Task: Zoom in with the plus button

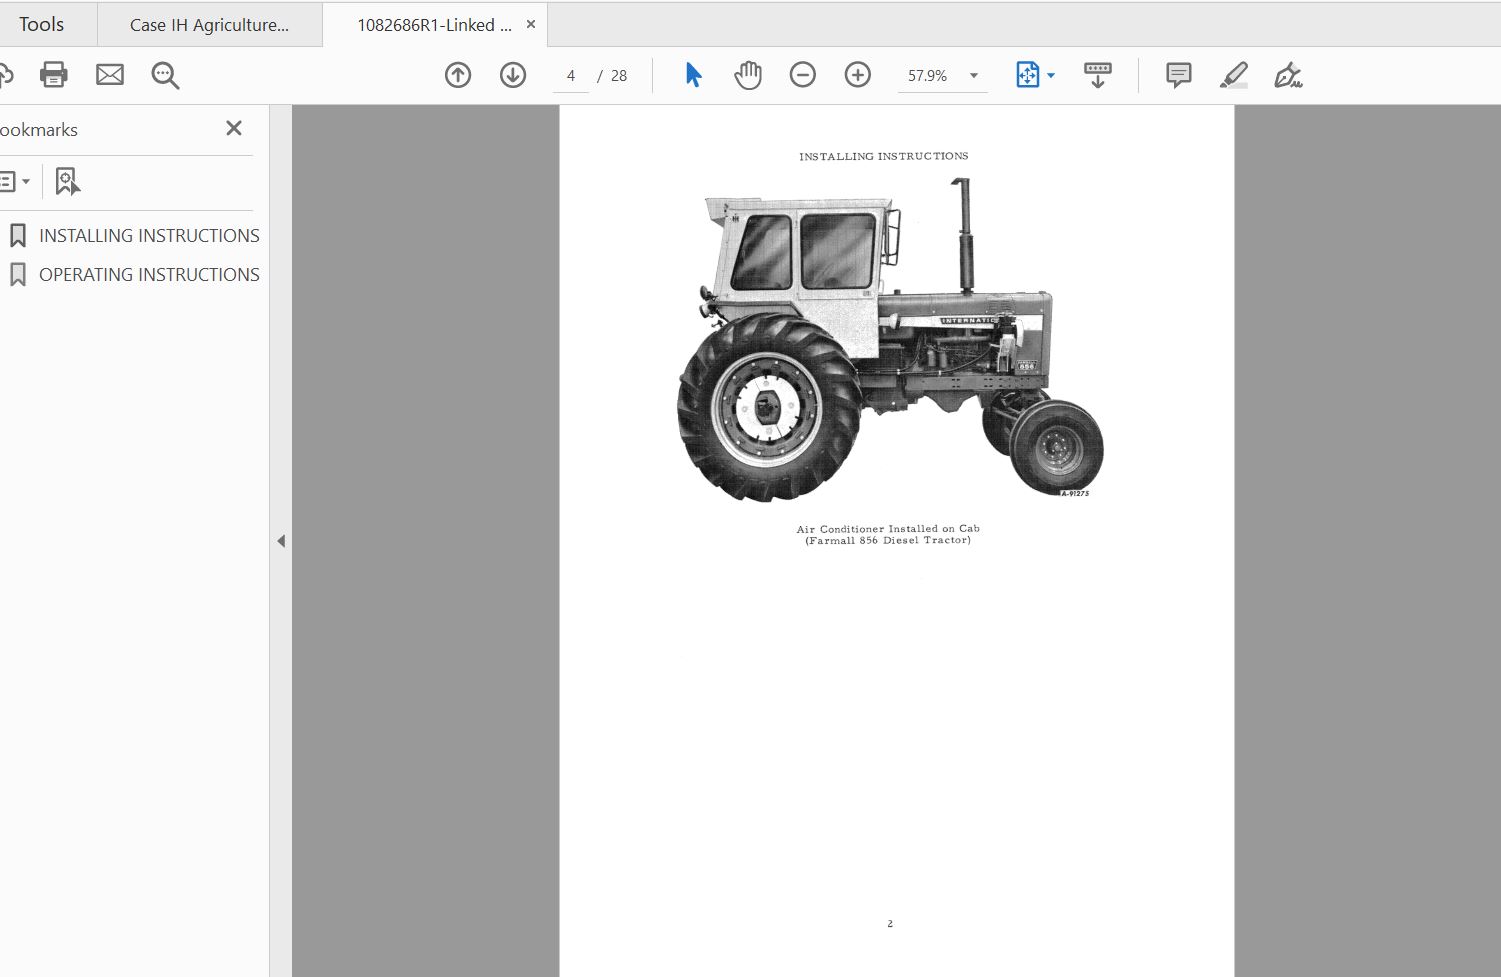Action: click(x=858, y=75)
